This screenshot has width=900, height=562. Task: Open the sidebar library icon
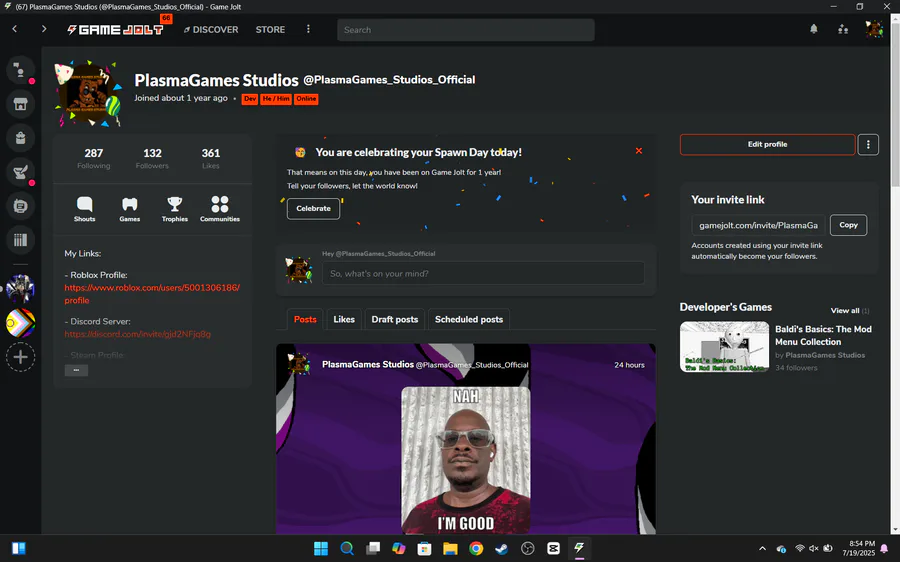21,239
